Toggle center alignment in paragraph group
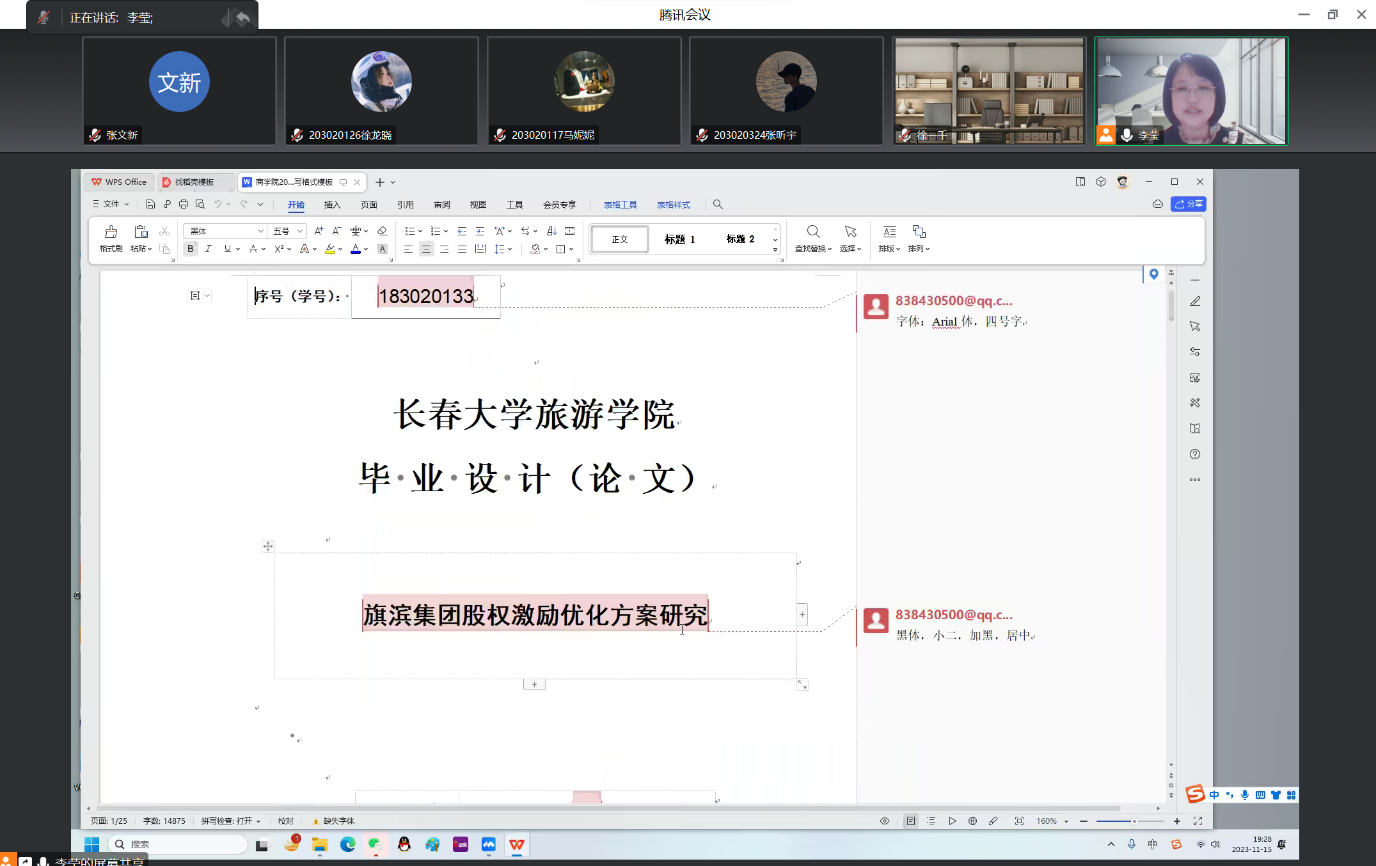The width and height of the screenshot is (1376, 866). click(426, 248)
